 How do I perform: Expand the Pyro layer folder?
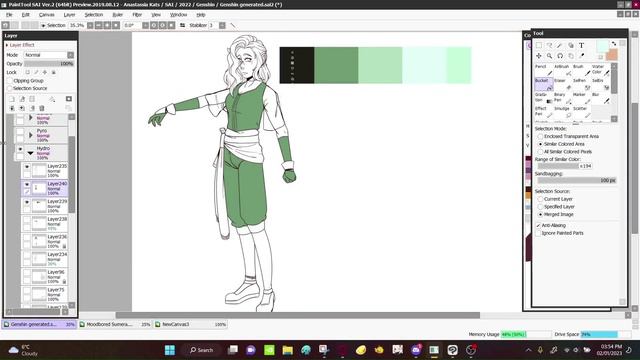pyautogui.click(x=31, y=135)
